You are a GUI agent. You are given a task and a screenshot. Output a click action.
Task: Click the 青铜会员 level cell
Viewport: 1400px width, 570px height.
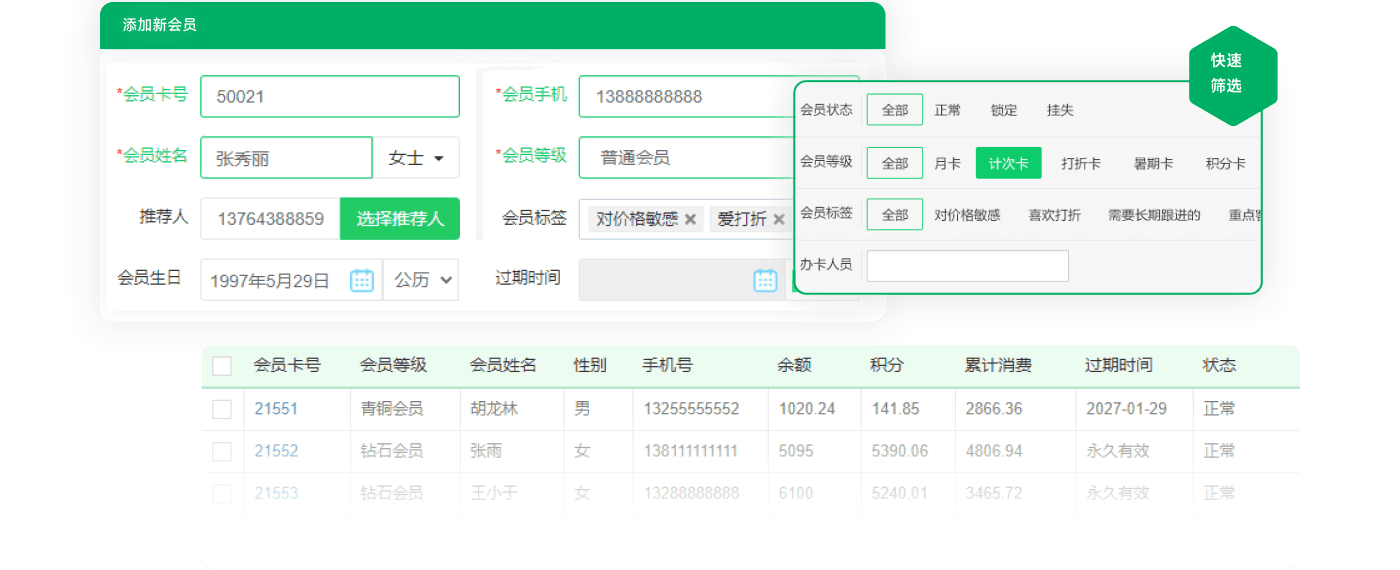coord(392,409)
